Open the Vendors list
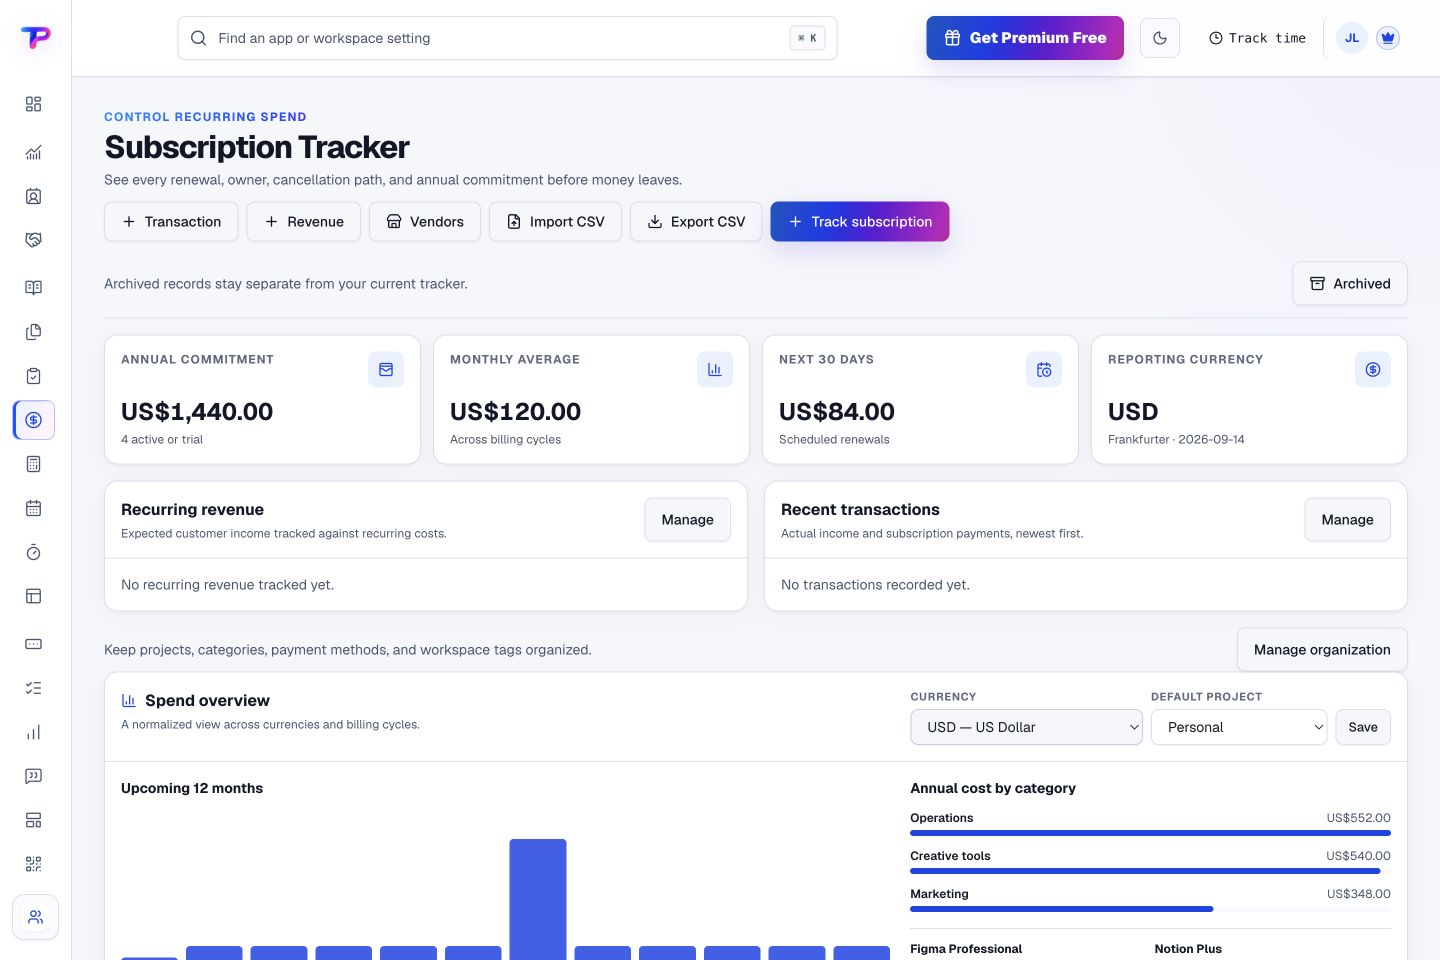The height and width of the screenshot is (960, 1440). click(425, 222)
